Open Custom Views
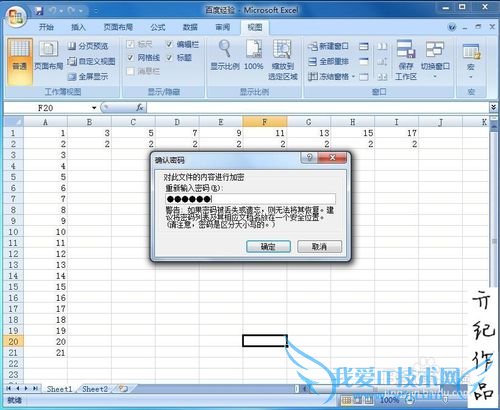 coord(92,61)
